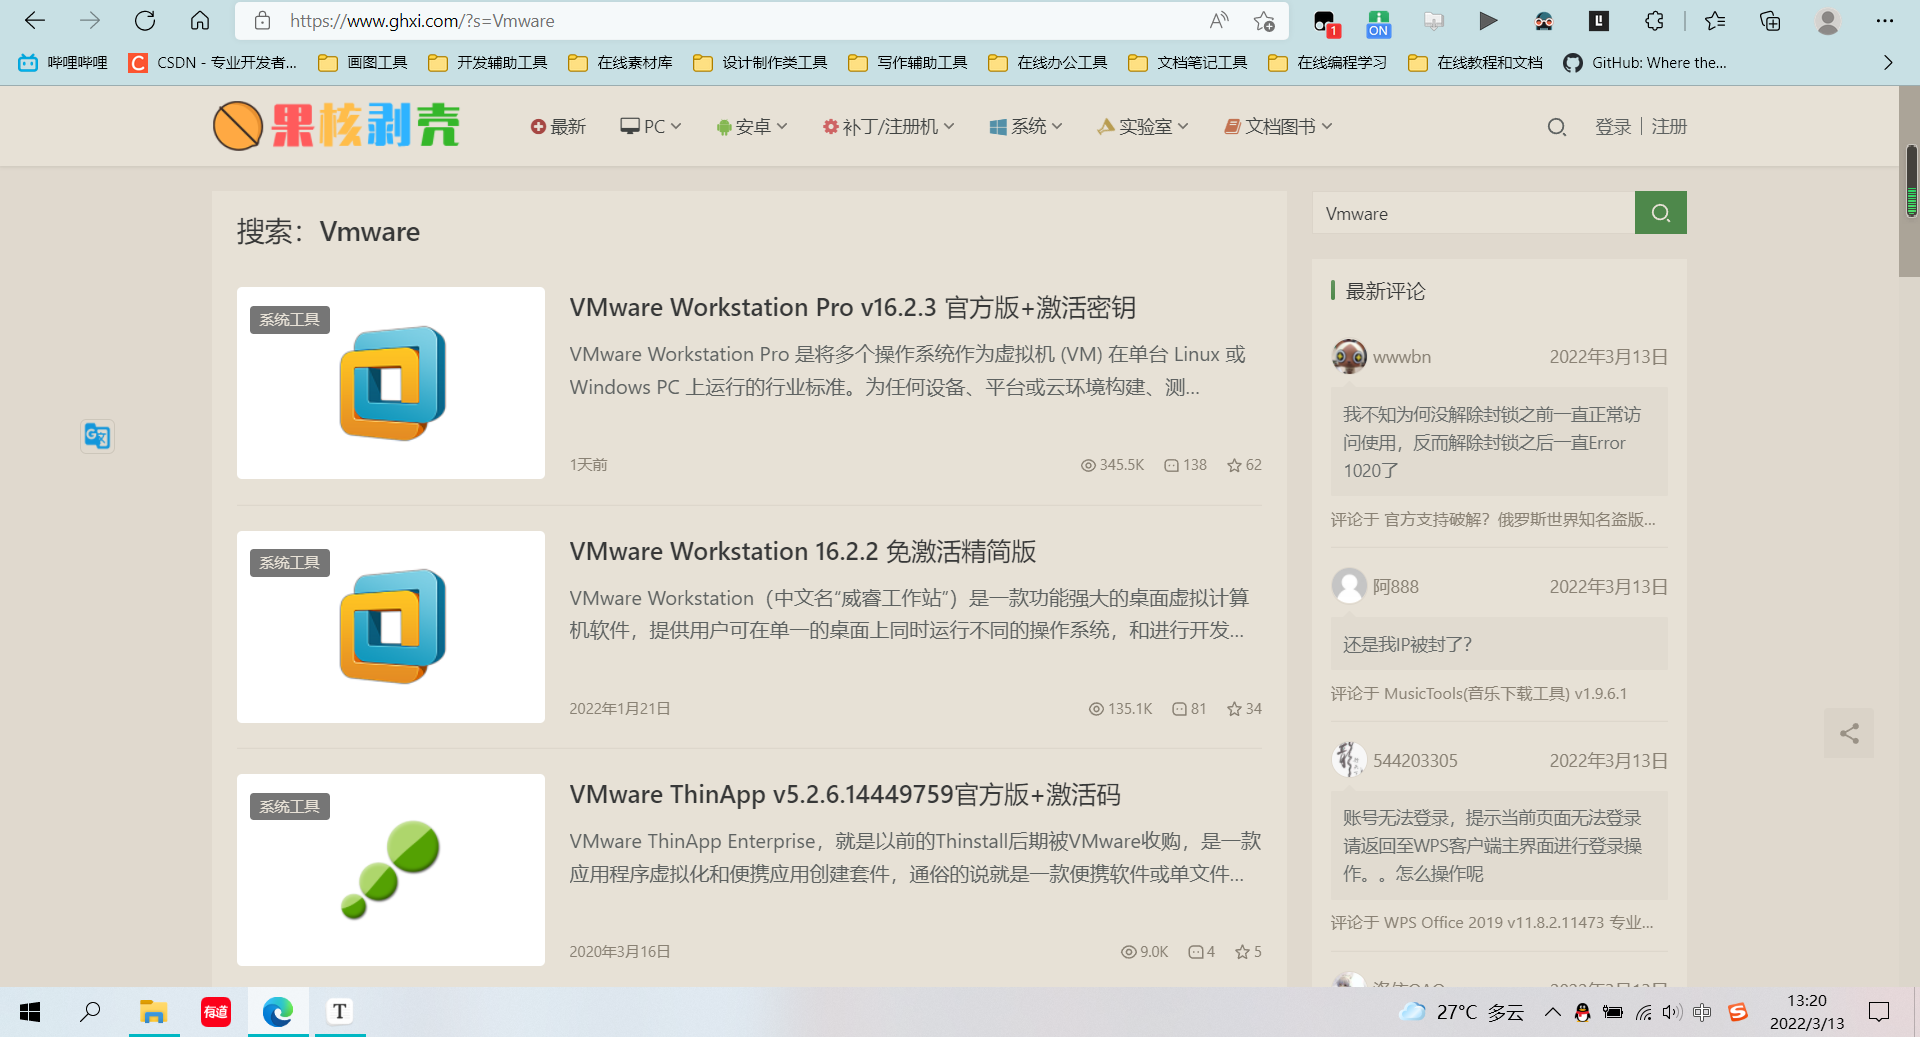Image resolution: width=1920 pixels, height=1037 pixels.
Task: Click the read aloud icon in address bar
Action: [x=1219, y=20]
